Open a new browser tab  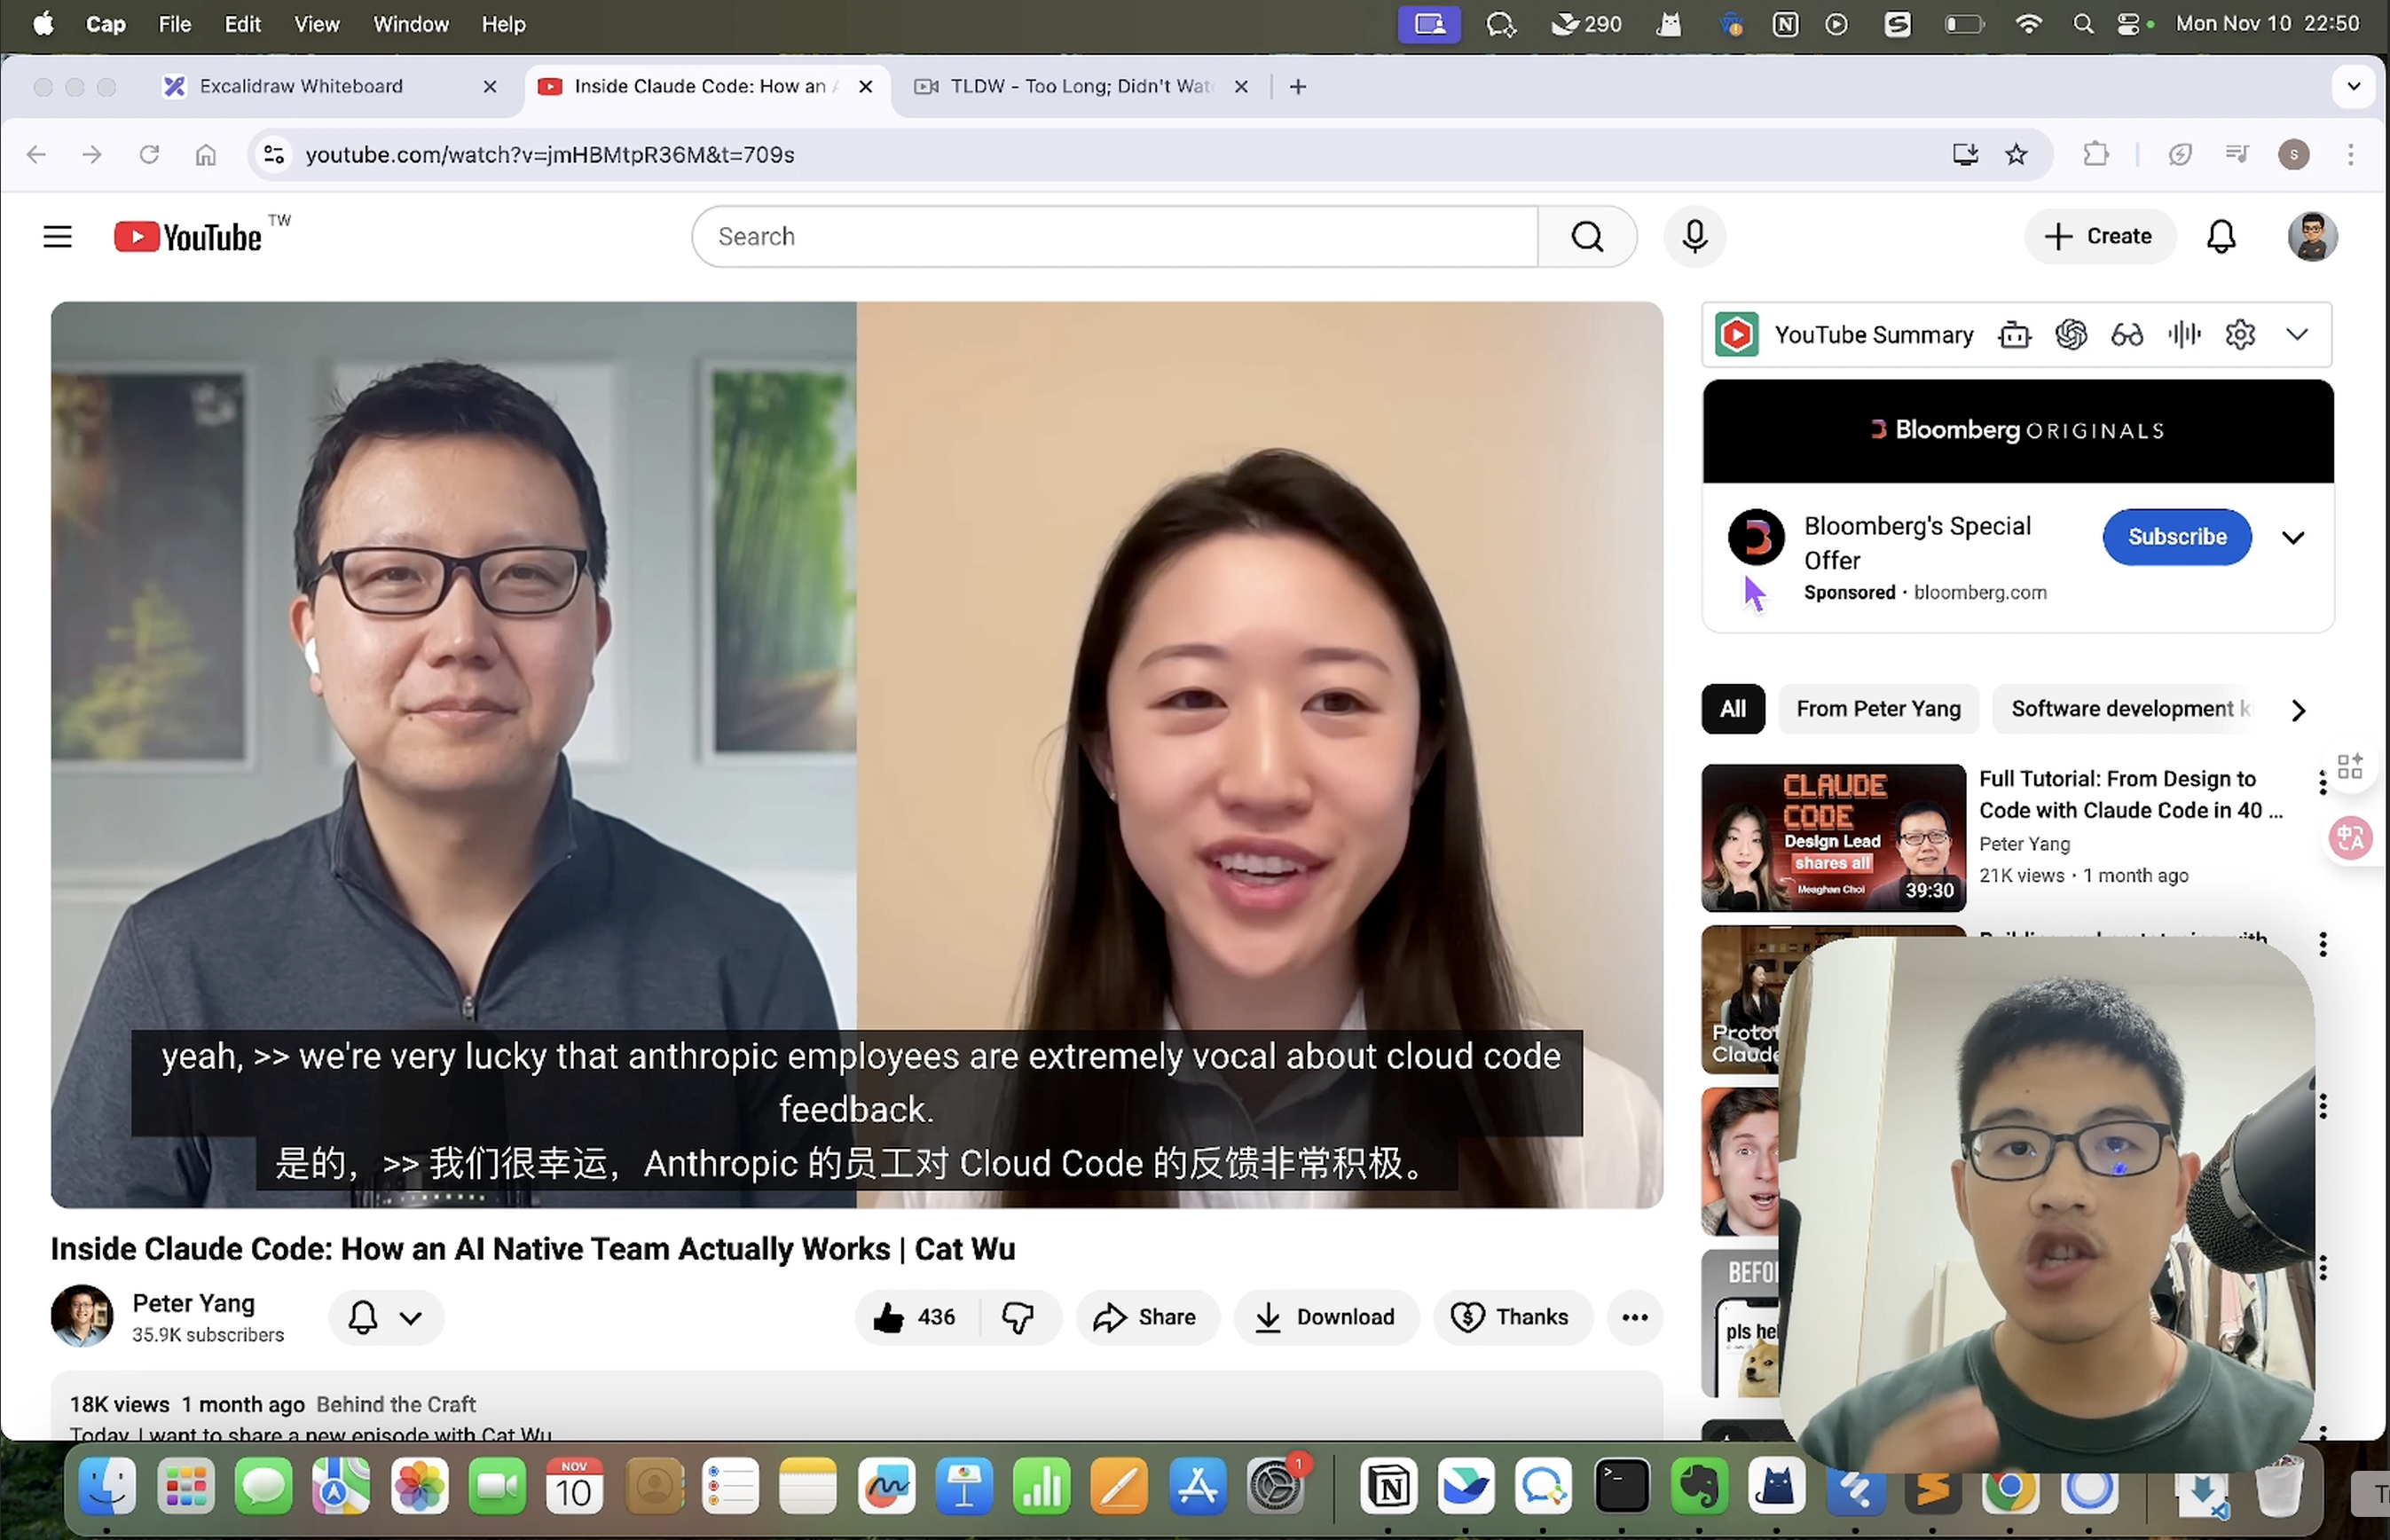pos(1297,86)
